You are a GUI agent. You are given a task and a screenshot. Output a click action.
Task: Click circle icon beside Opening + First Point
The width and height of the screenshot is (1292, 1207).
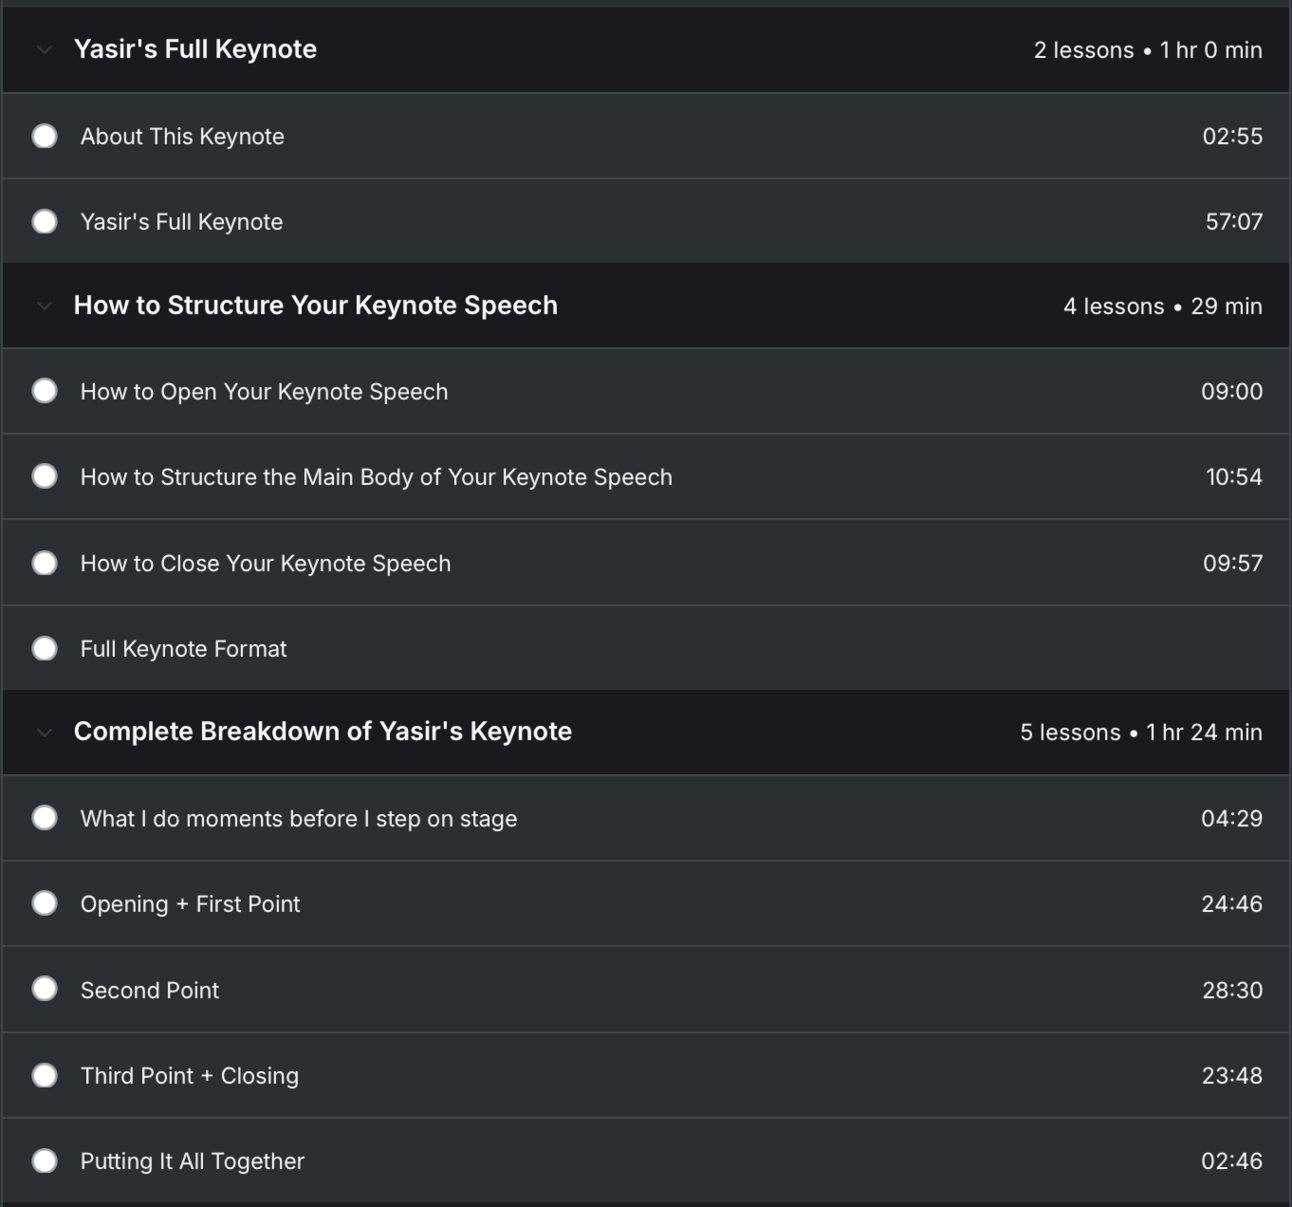tap(45, 904)
